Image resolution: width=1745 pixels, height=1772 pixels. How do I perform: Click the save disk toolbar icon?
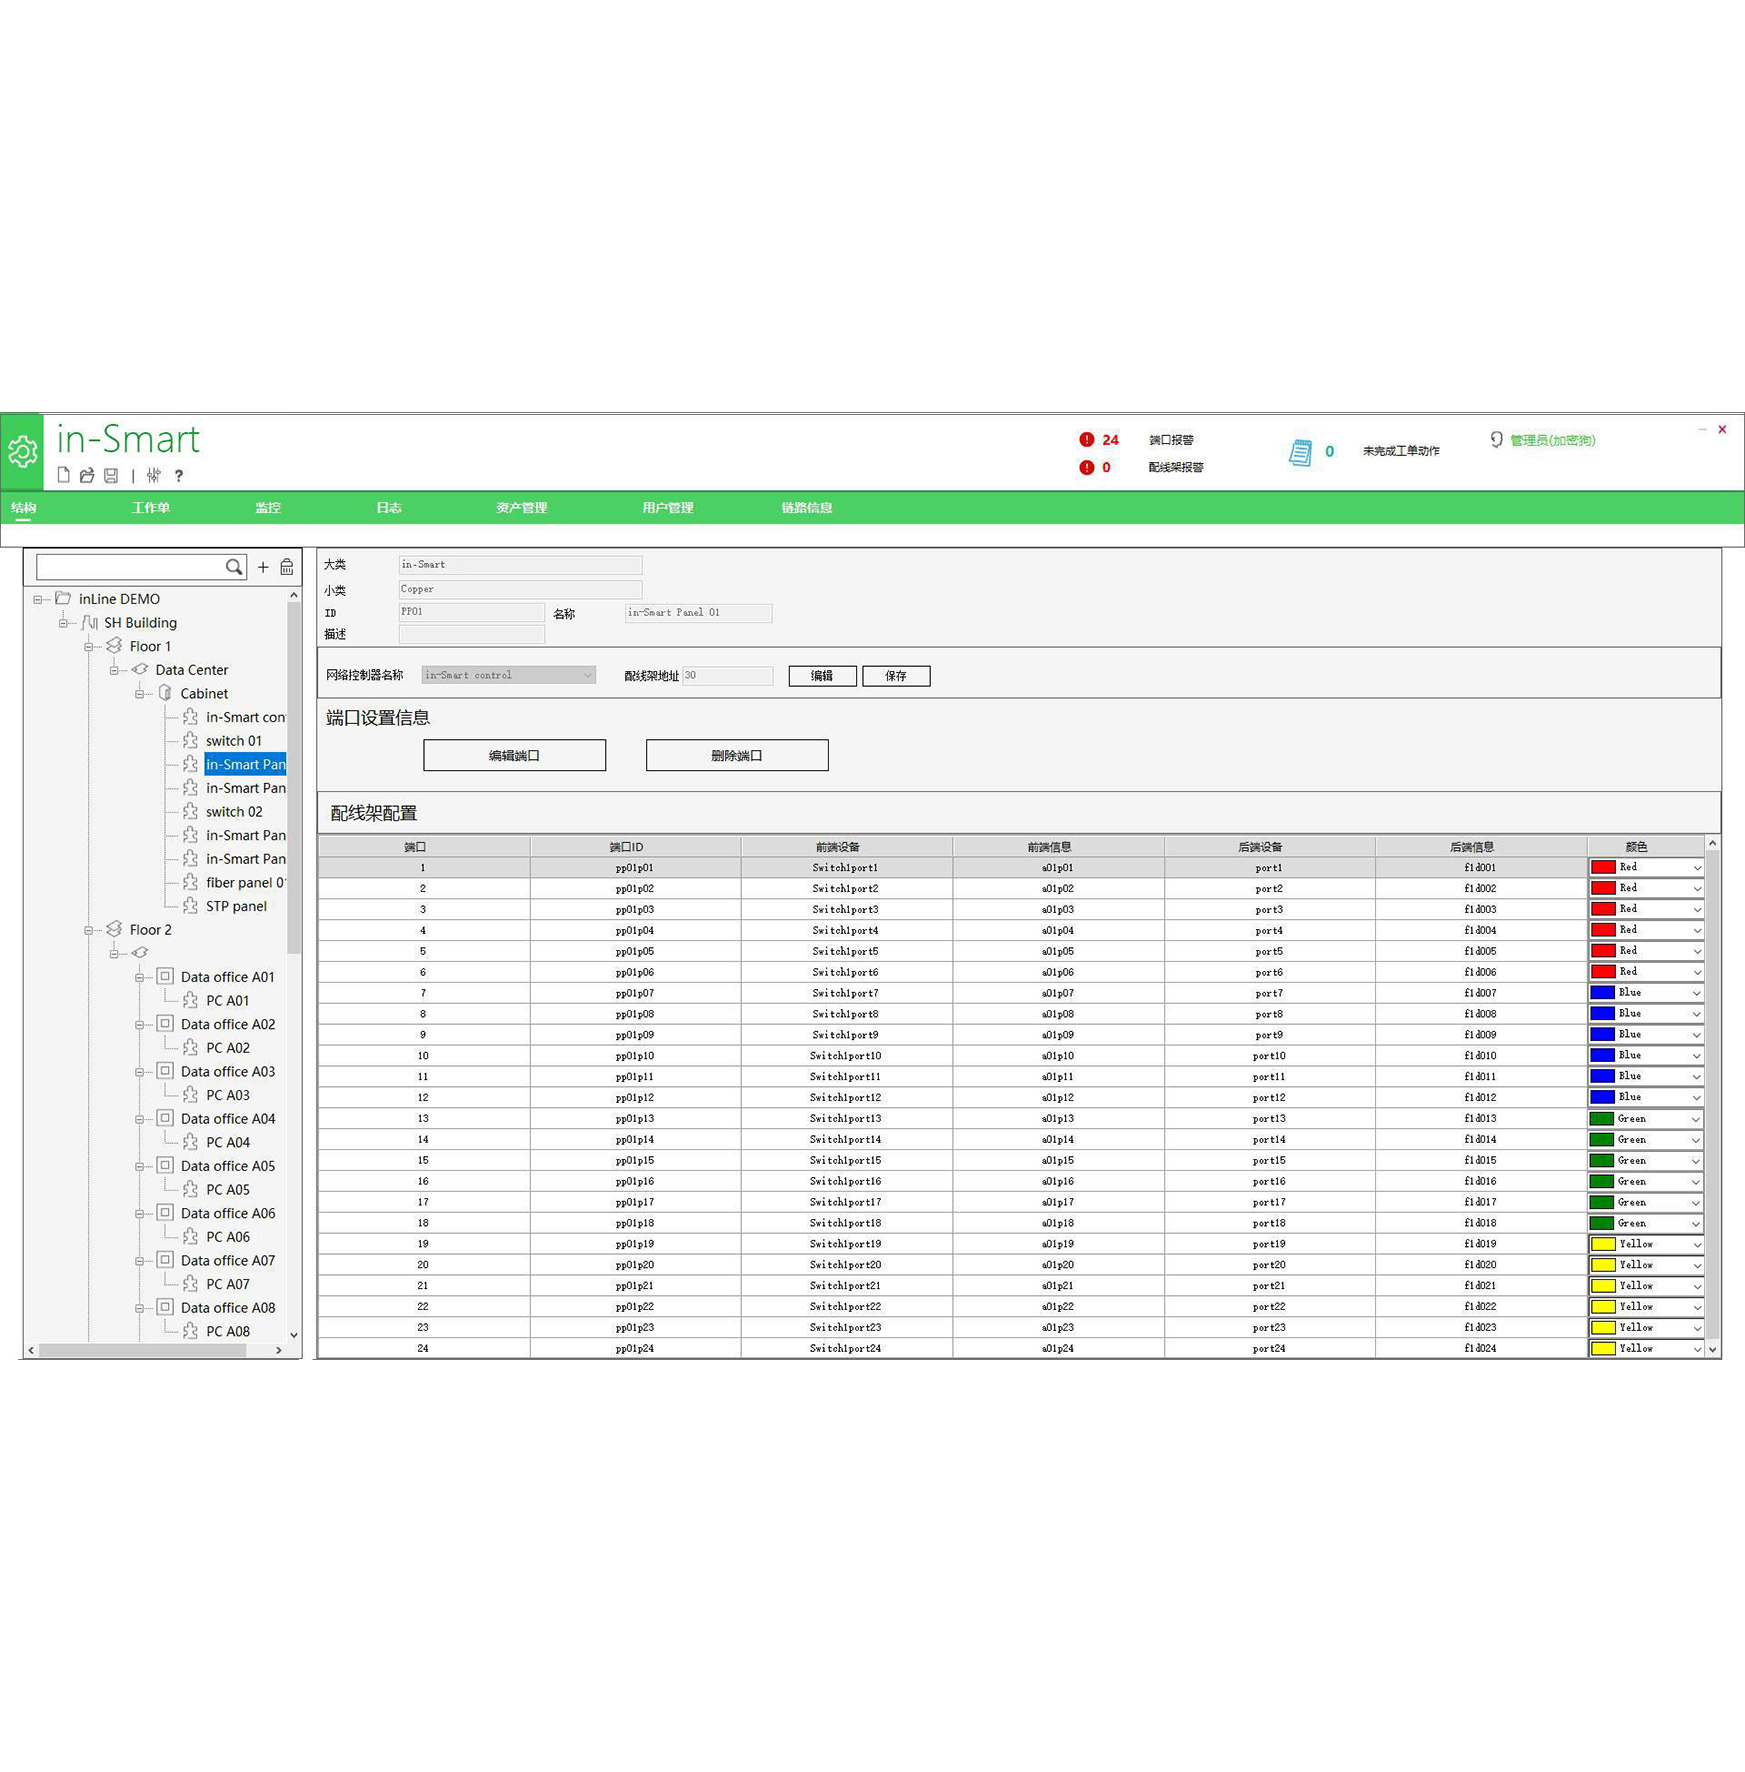pyautogui.click(x=111, y=475)
